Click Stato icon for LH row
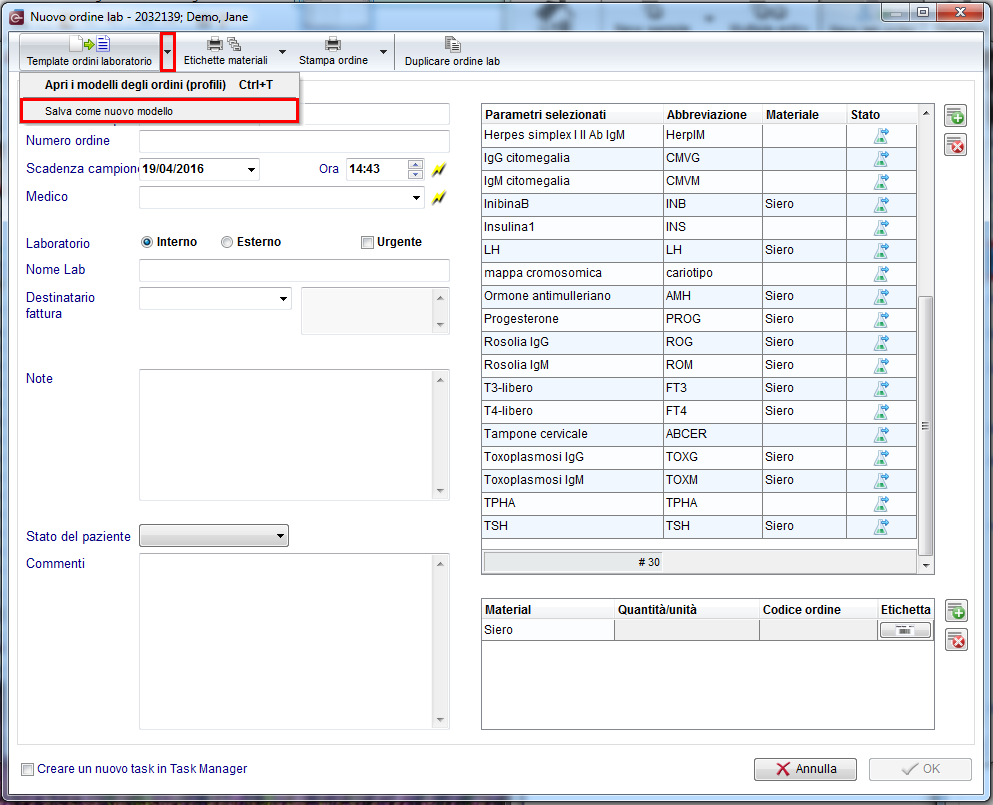The width and height of the screenshot is (993, 805). click(881, 250)
